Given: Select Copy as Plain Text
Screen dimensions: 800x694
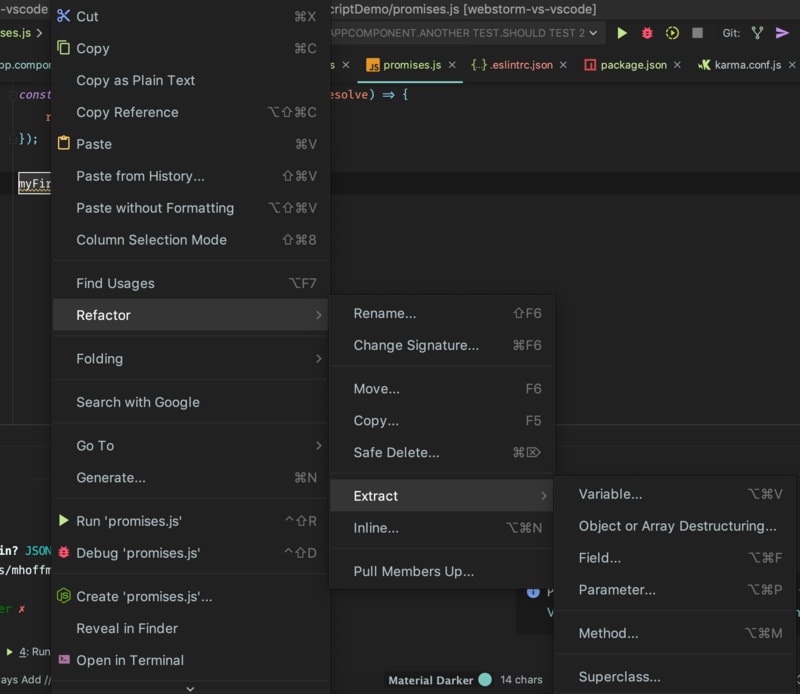Looking at the screenshot, I should [191, 80].
